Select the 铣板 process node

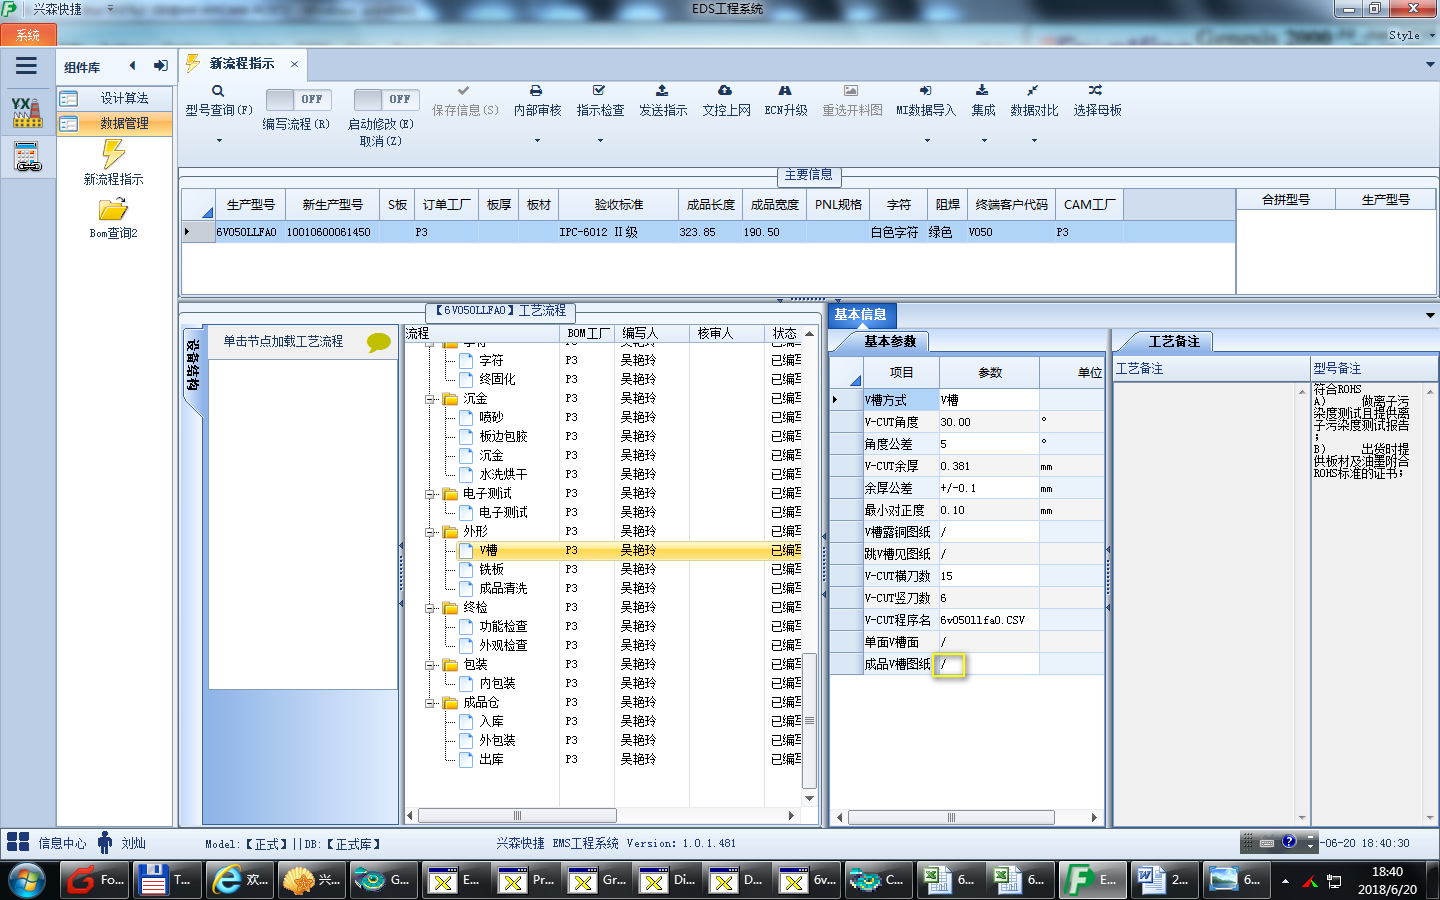tap(491, 569)
